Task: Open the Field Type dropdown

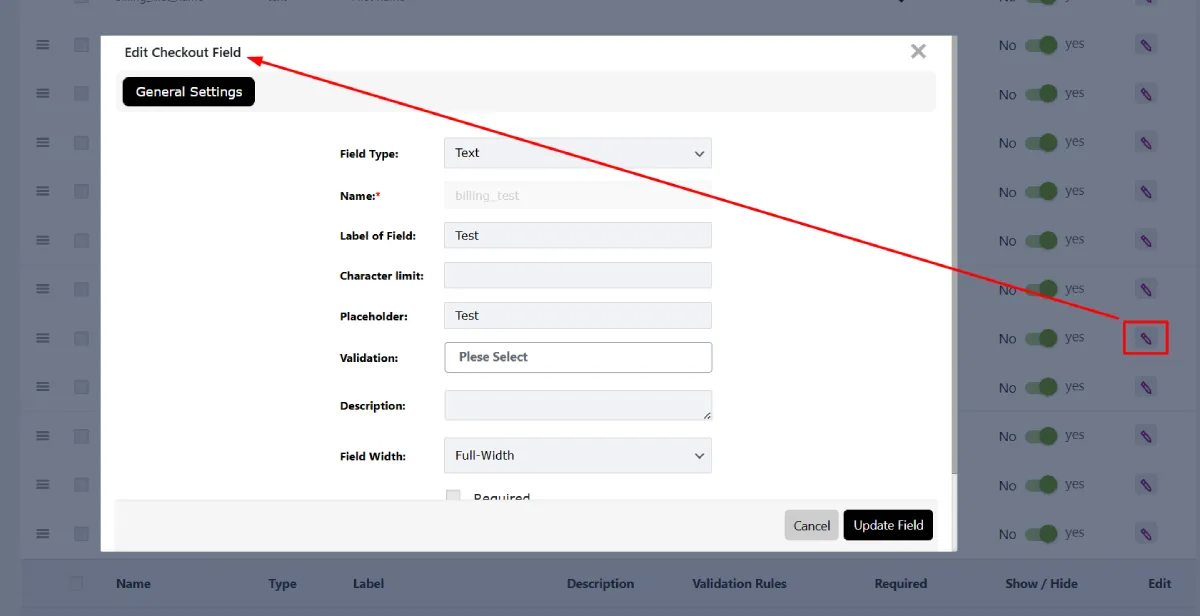Action: (577, 153)
